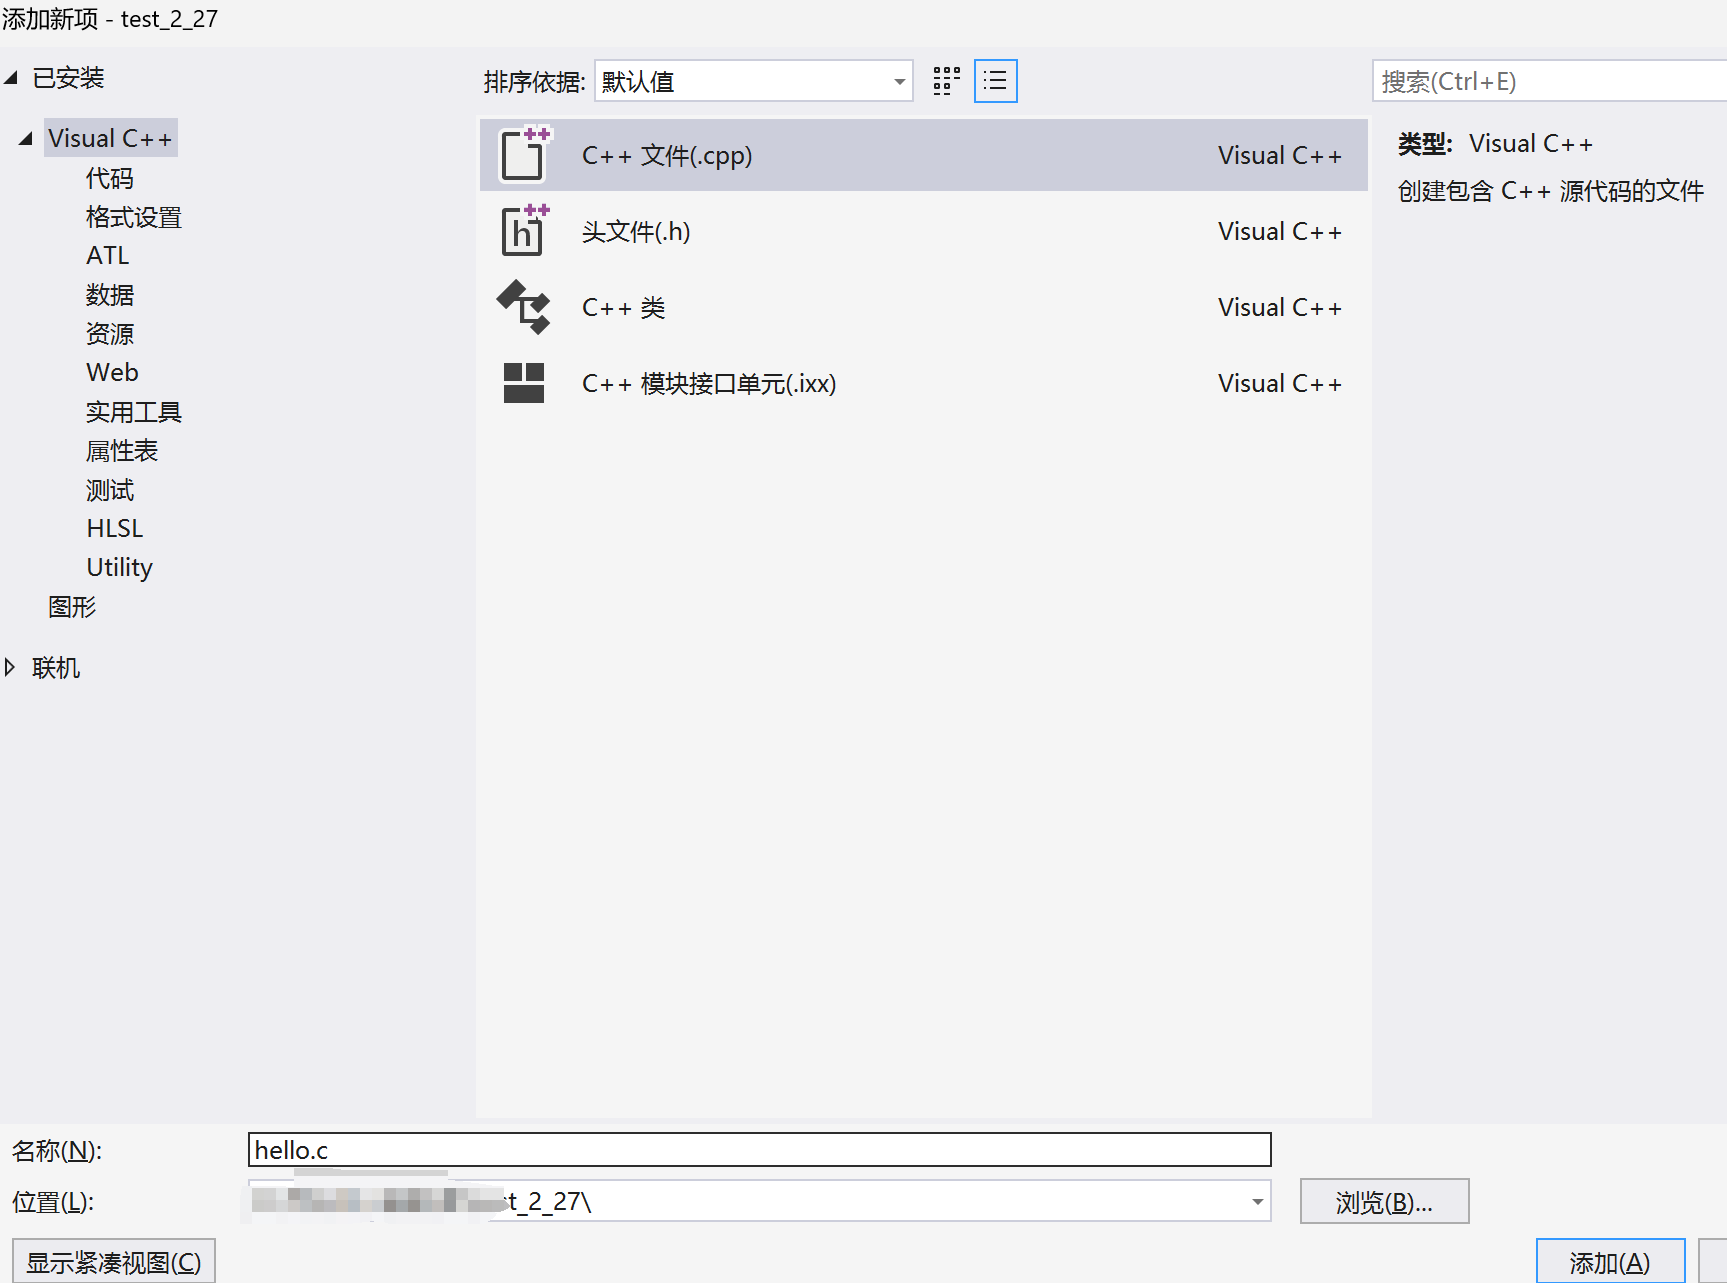Viewport: 1727px width, 1283px height.
Task: Click the 名称 input field with hello.c
Action: [759, 1150]
